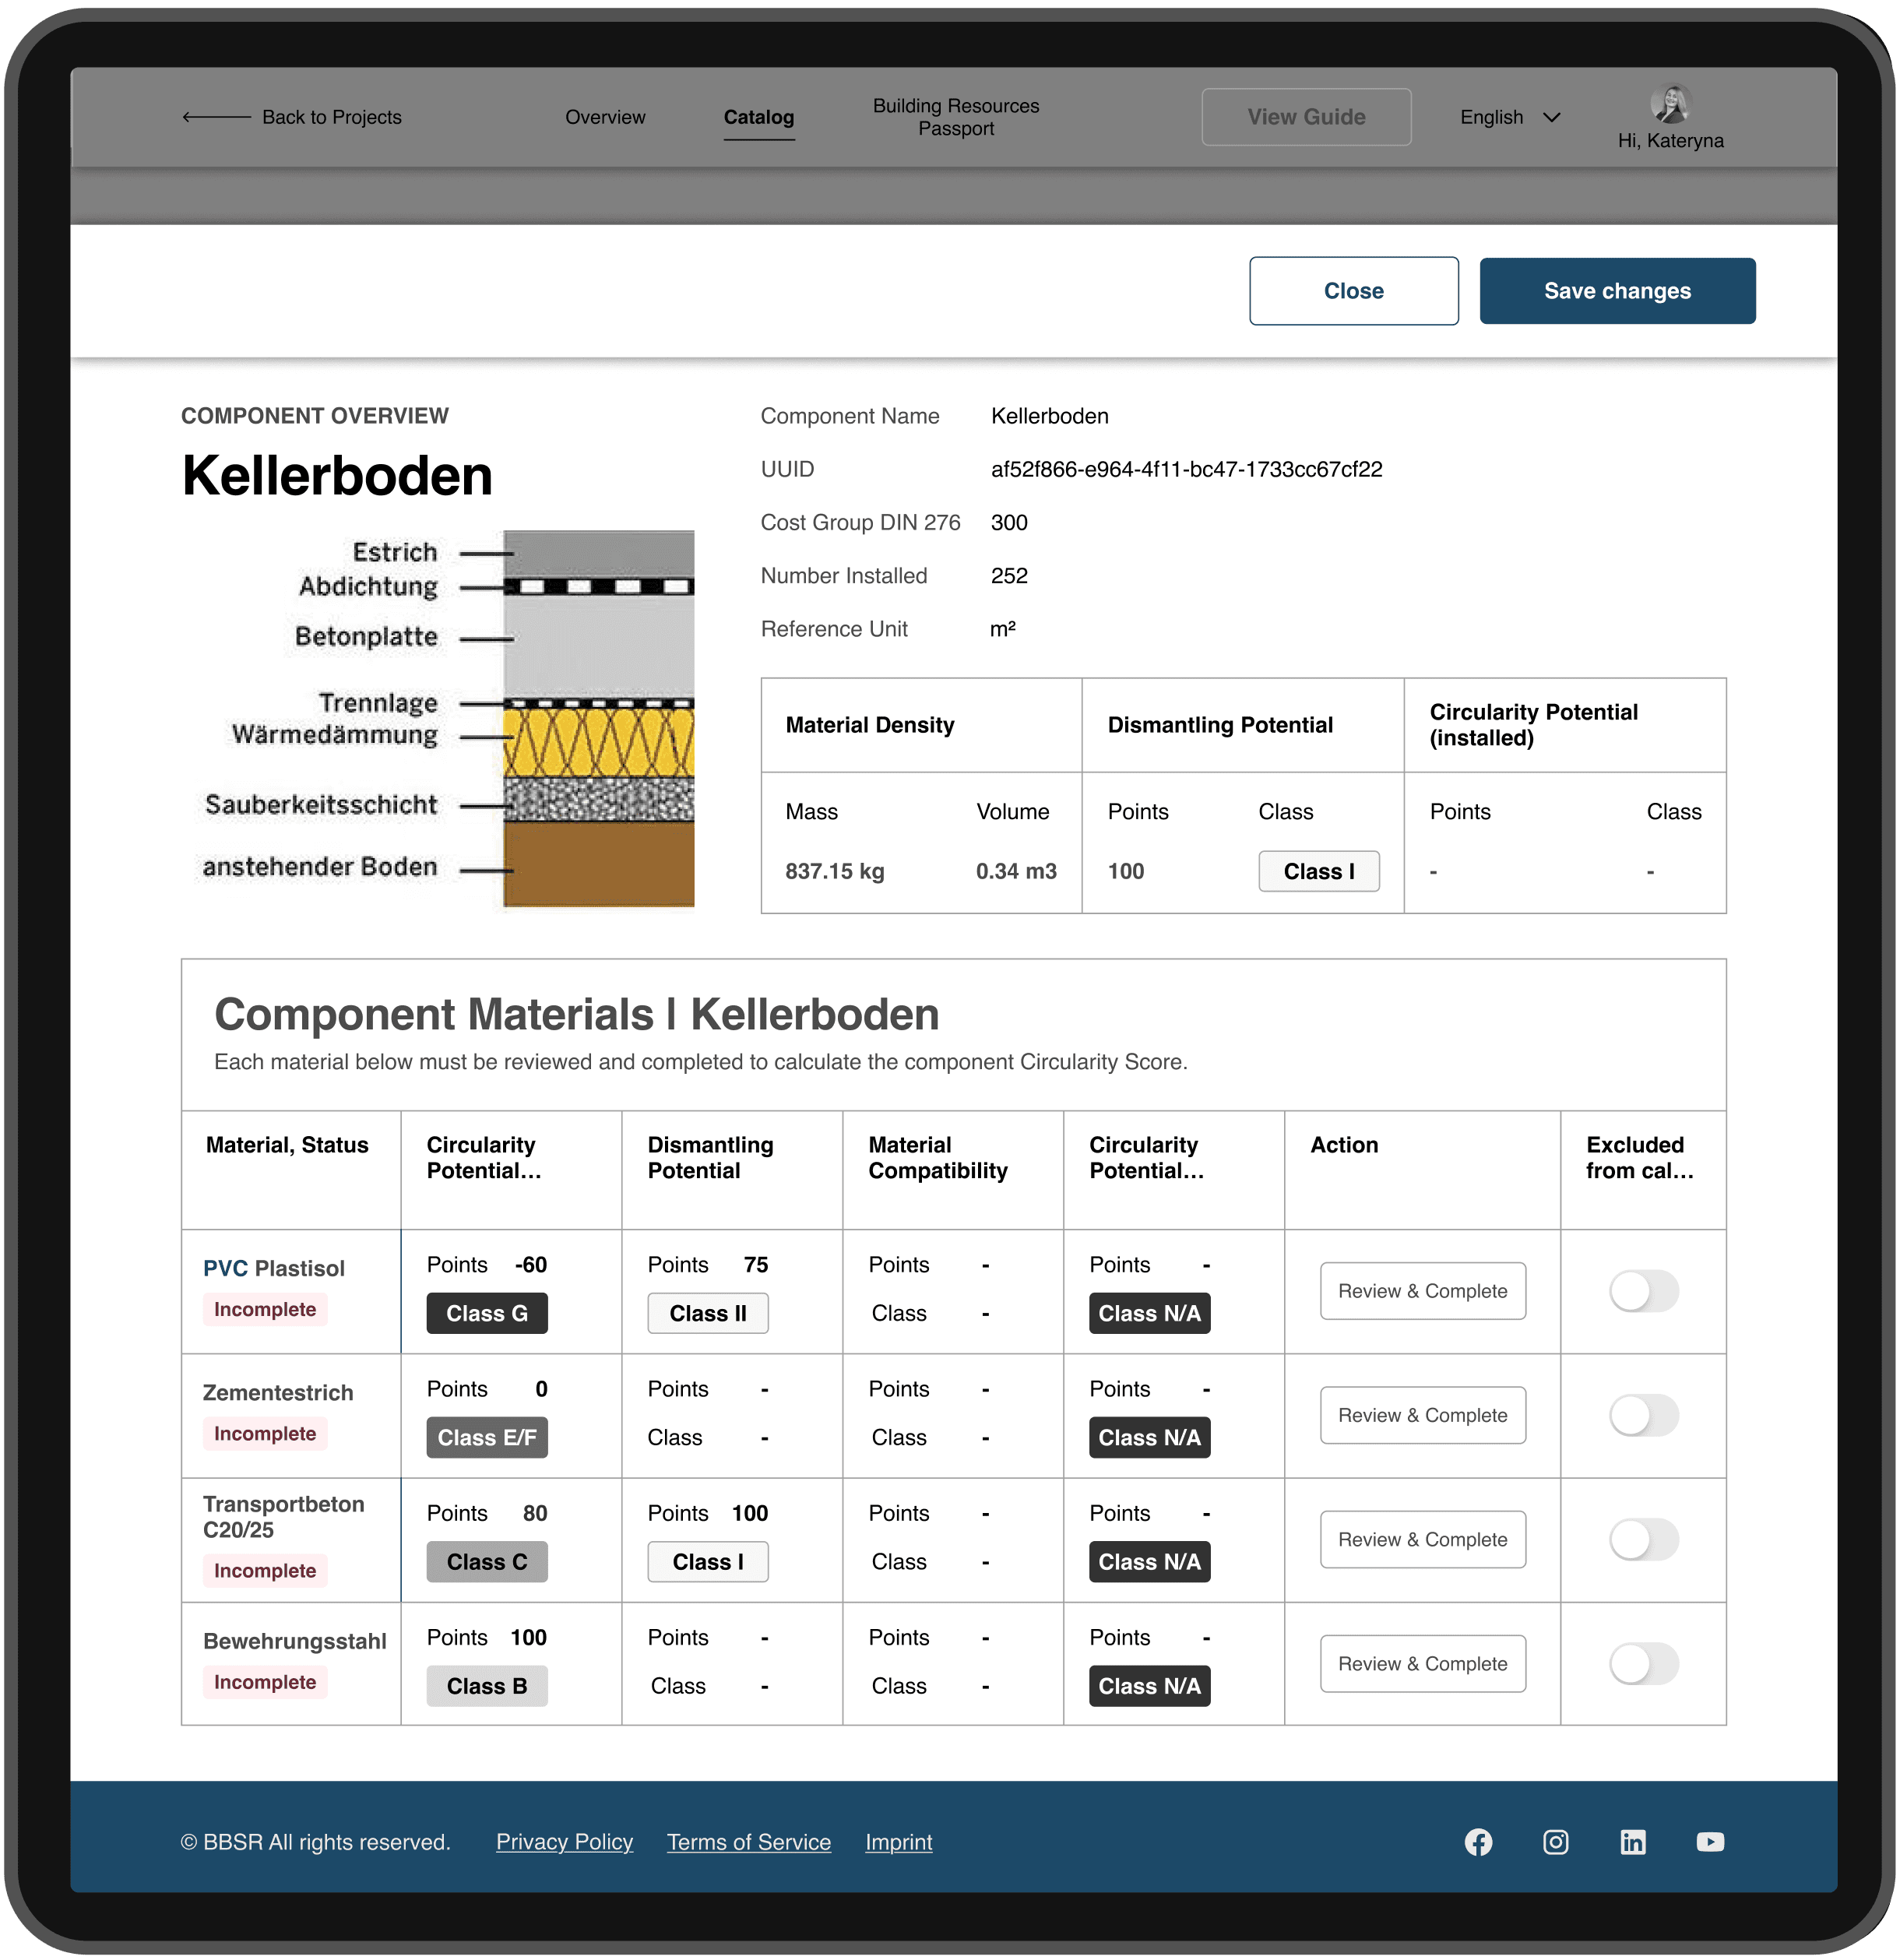This screenshot has height=1960, width=1900.
Task: Click the back arrow to Projects
Action: 216,117
